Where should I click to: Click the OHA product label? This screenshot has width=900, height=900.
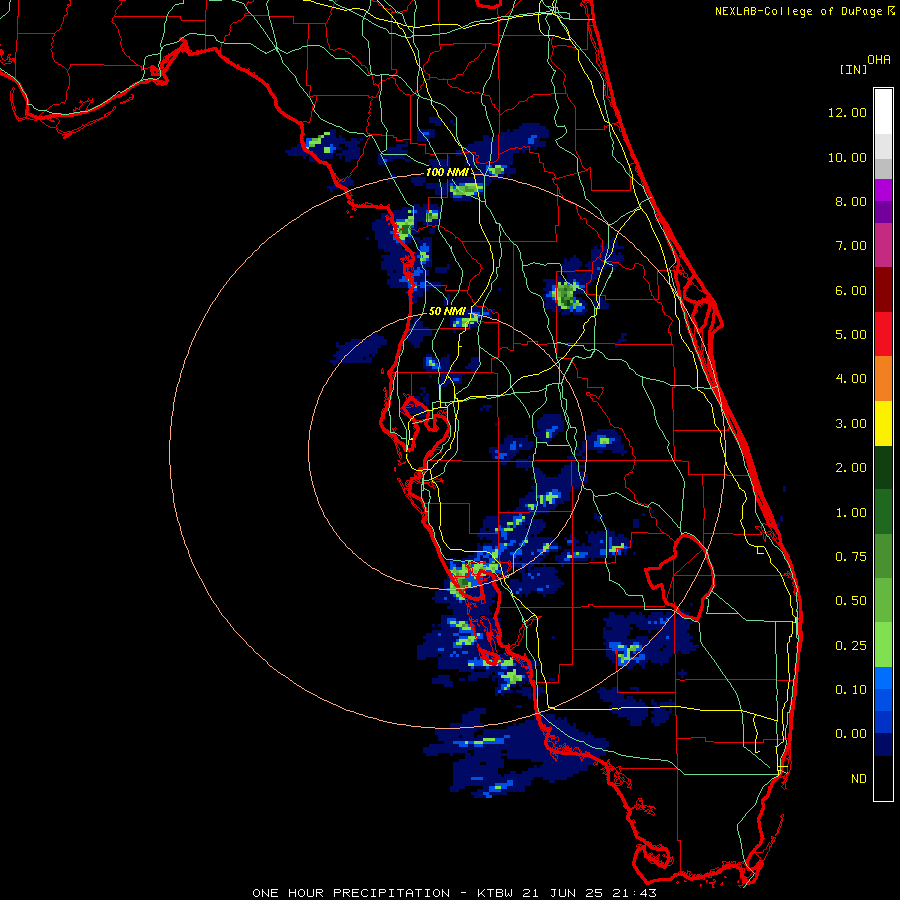pyautogui.click(x=879, y=59)
